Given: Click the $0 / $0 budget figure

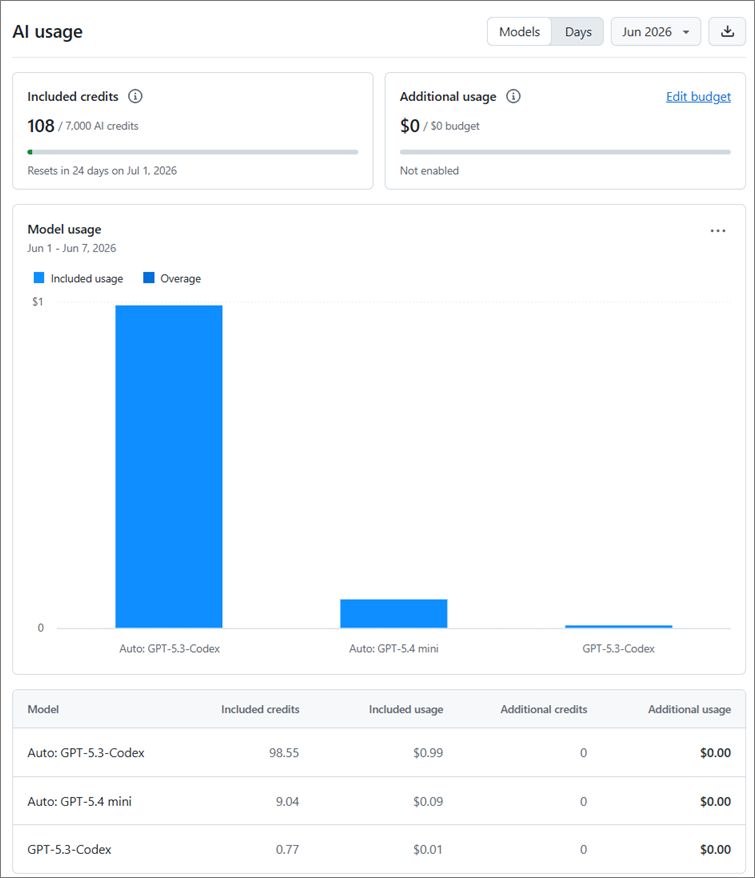Looking at the screenshot, I should pyautogui.click(x=440, y=125).
